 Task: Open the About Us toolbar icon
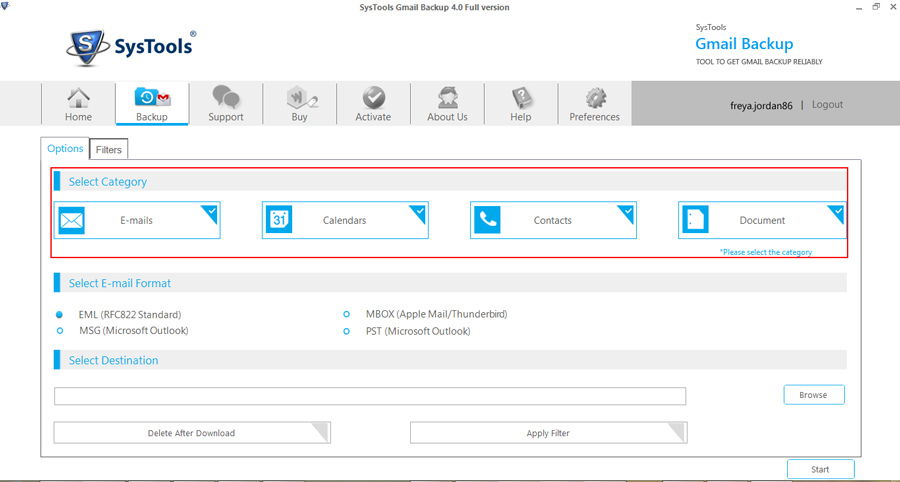click(447, 98)
